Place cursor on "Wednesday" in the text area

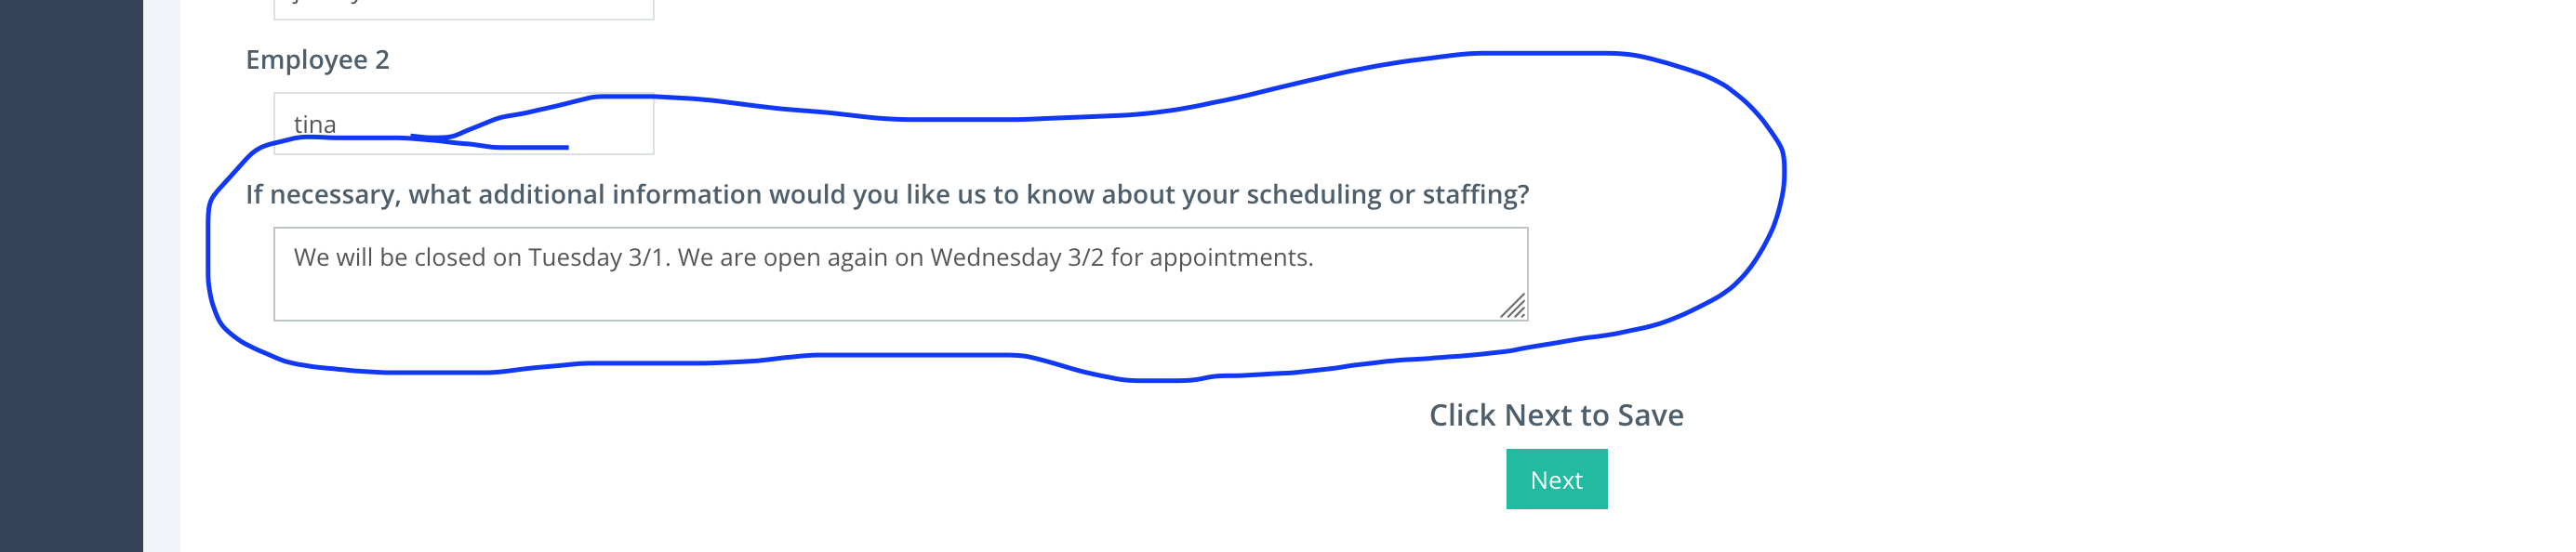(x=995, y=258)
